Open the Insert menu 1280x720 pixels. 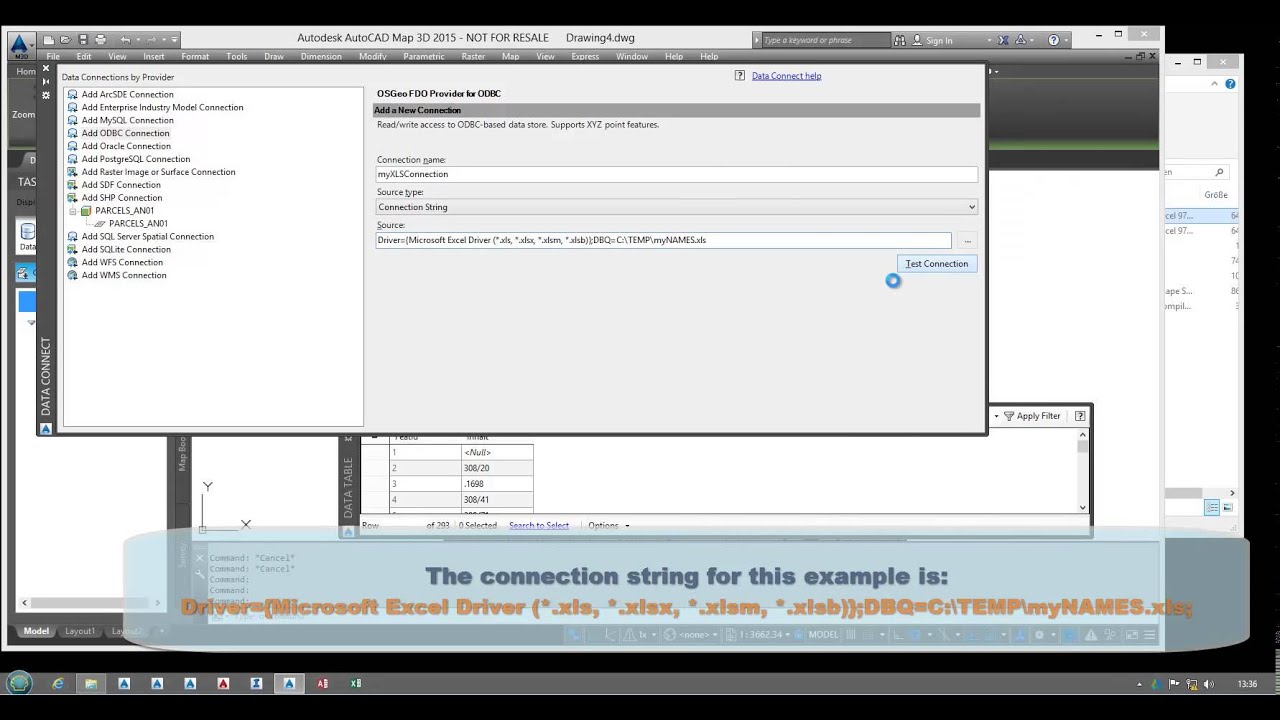click(x=154, y=57)
